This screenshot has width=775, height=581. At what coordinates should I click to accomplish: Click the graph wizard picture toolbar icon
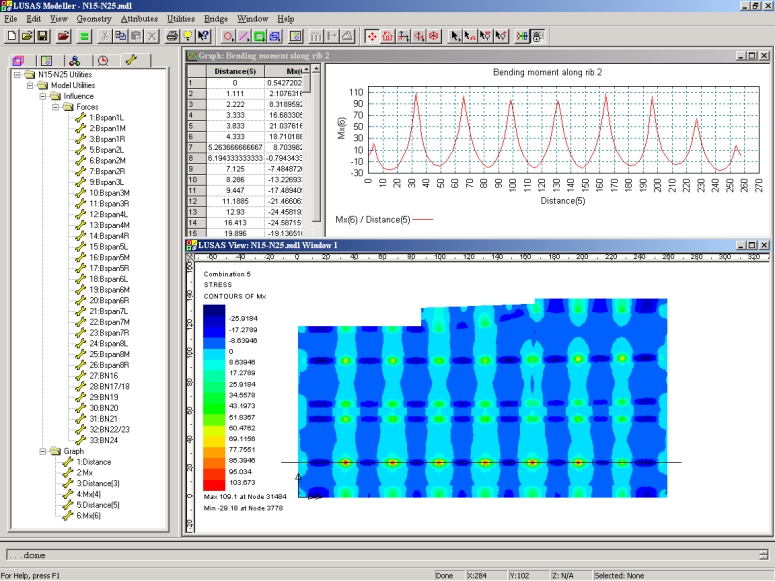(x=296, y=36)
